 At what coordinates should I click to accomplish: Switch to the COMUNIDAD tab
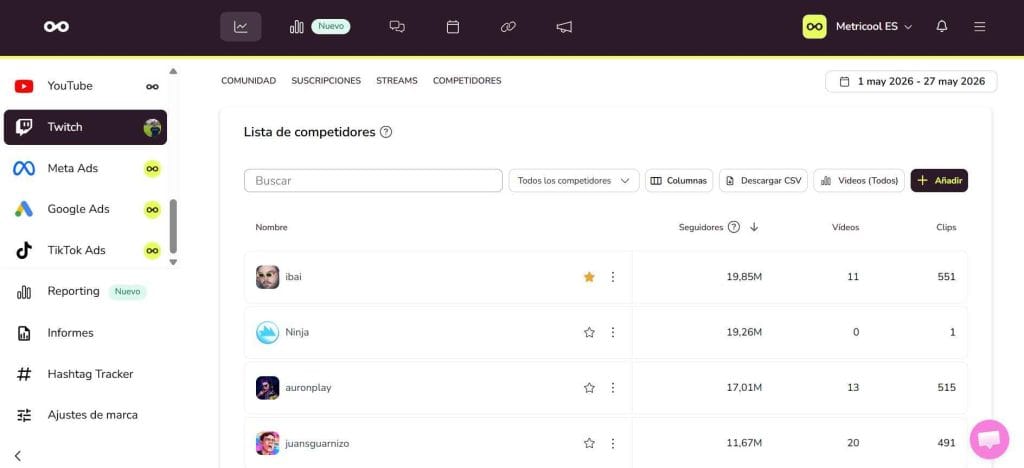(x=248, y=81)
